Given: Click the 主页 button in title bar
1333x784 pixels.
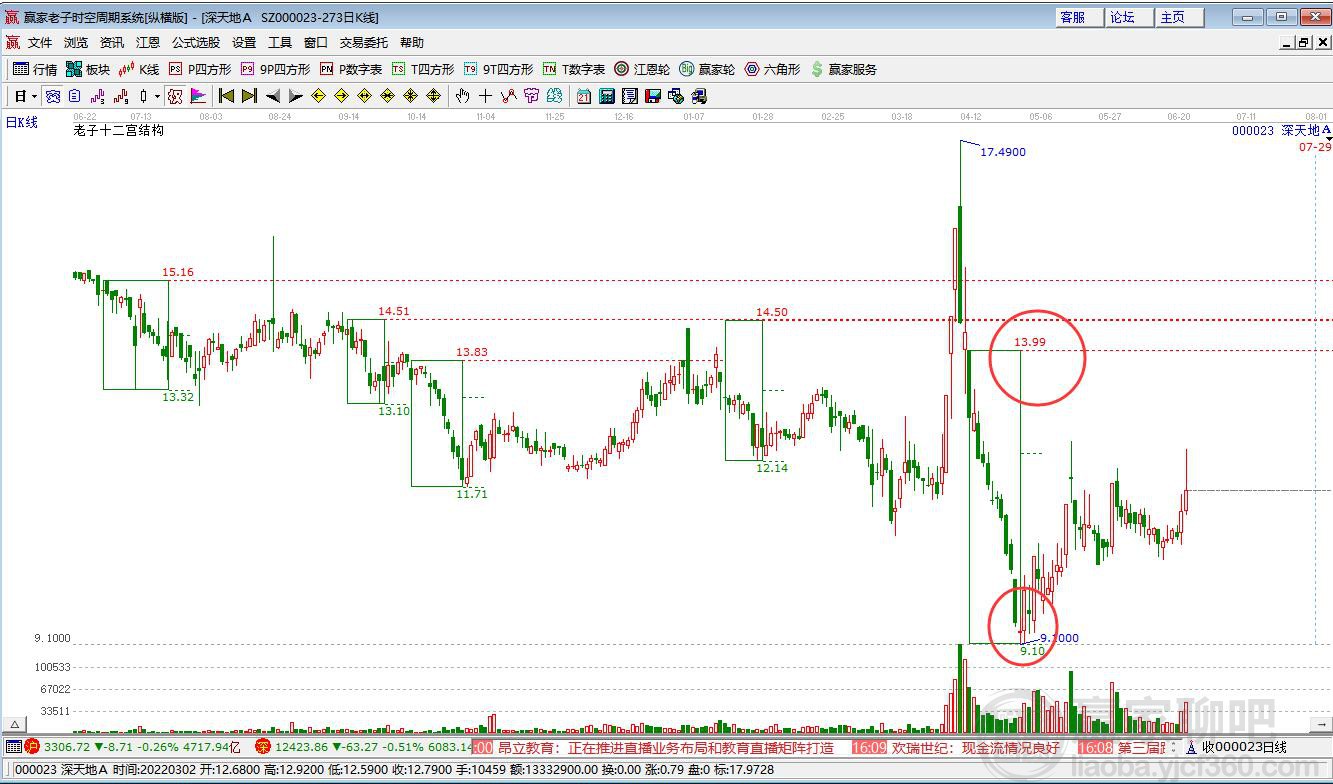Looking at the screenshot, I should (x=1180, y=17).
